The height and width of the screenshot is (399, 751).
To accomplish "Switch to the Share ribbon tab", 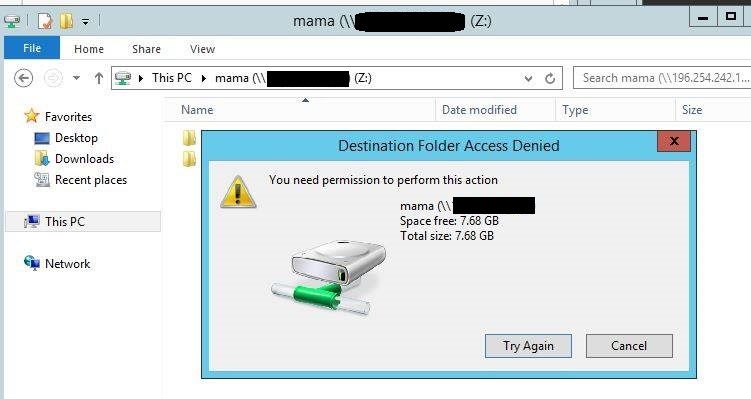I will pyautogui.click(x=146, y=49).
